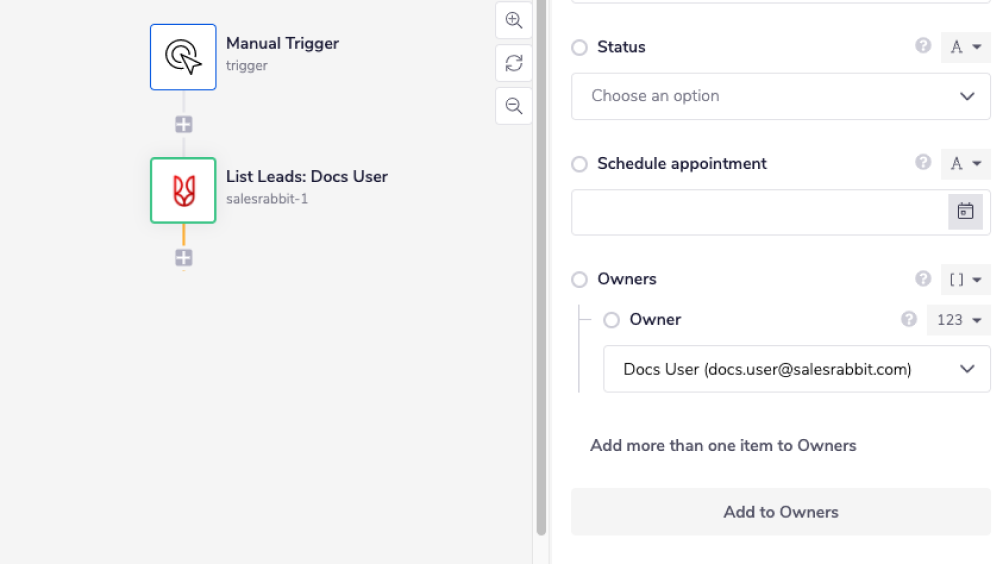The image size is (1004, 564).
Task: Show help for the Owners field
Action: (x=923, y=279)
